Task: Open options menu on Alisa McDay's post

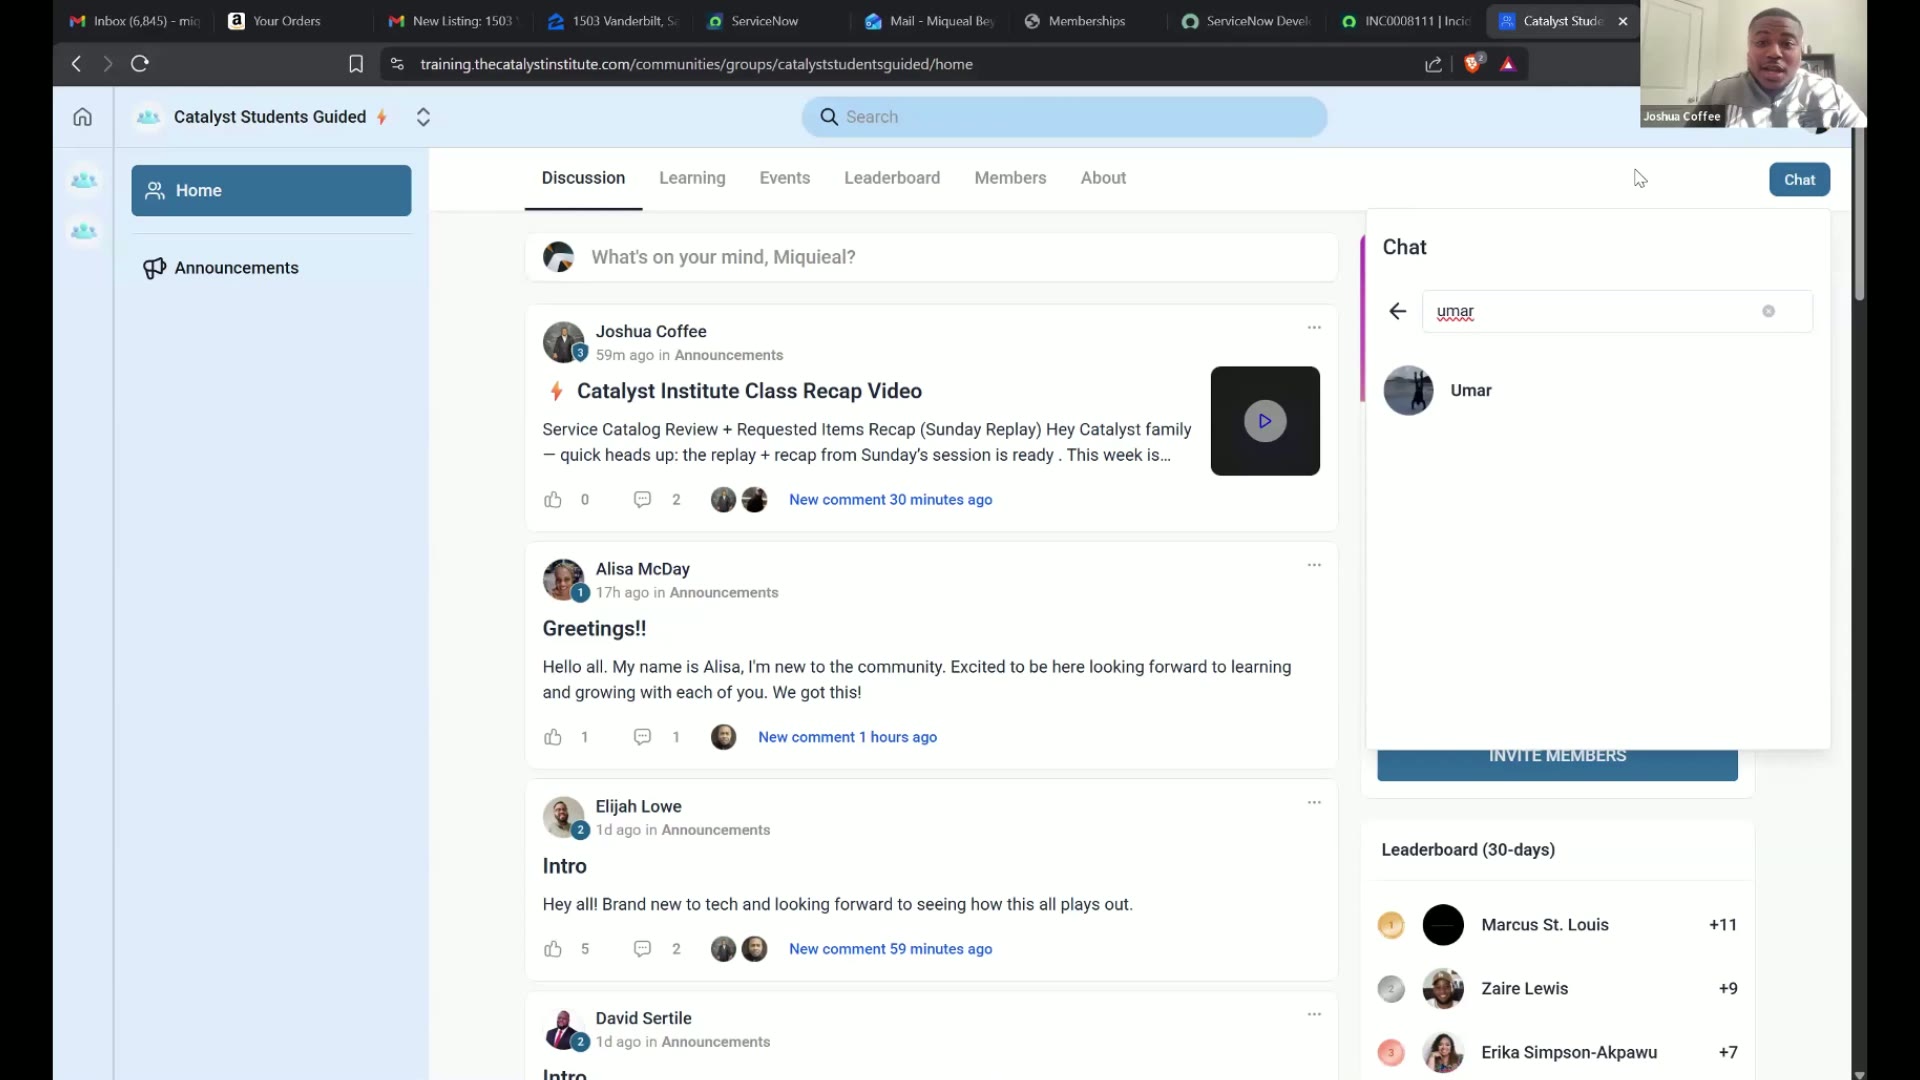Action: click(x=1314, y=565)
